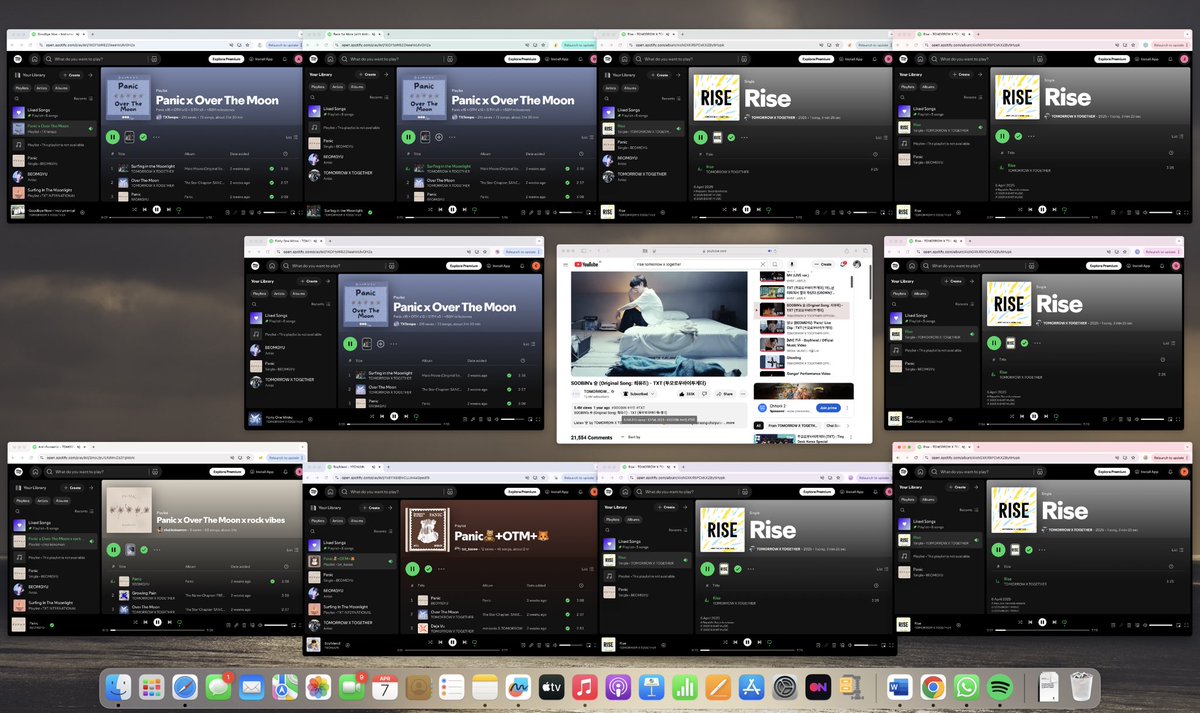Launch WhatsApp from the Dock
The height and width of the screenshot is (713, 1200).
point(965,687)
